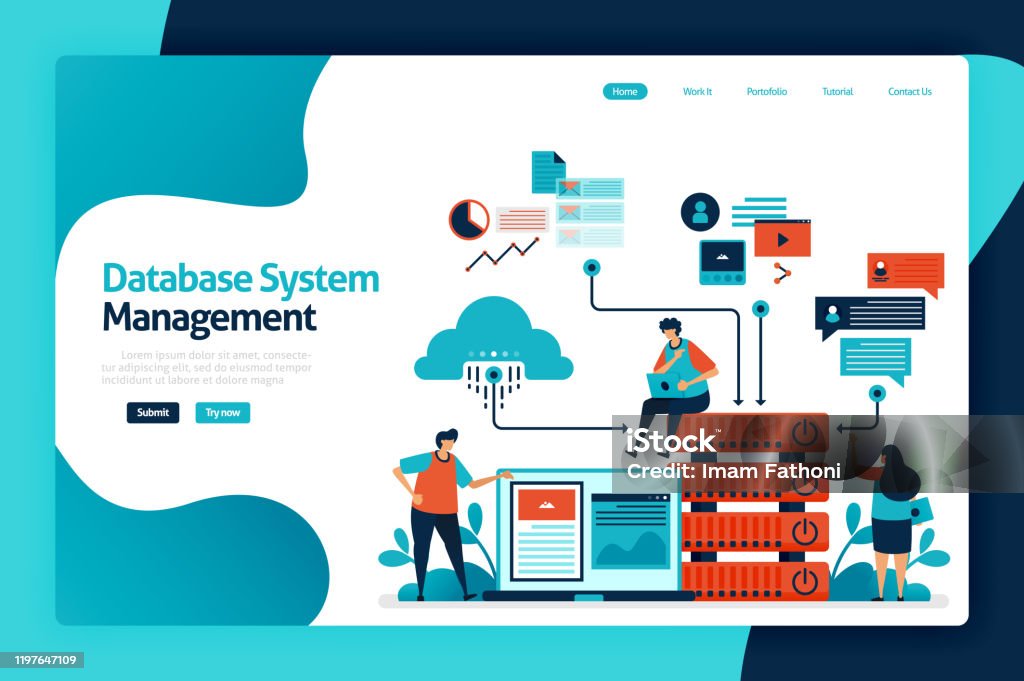Click the Database System Management heading
The width and height of the screenshot is (1024, 681).
241,298
